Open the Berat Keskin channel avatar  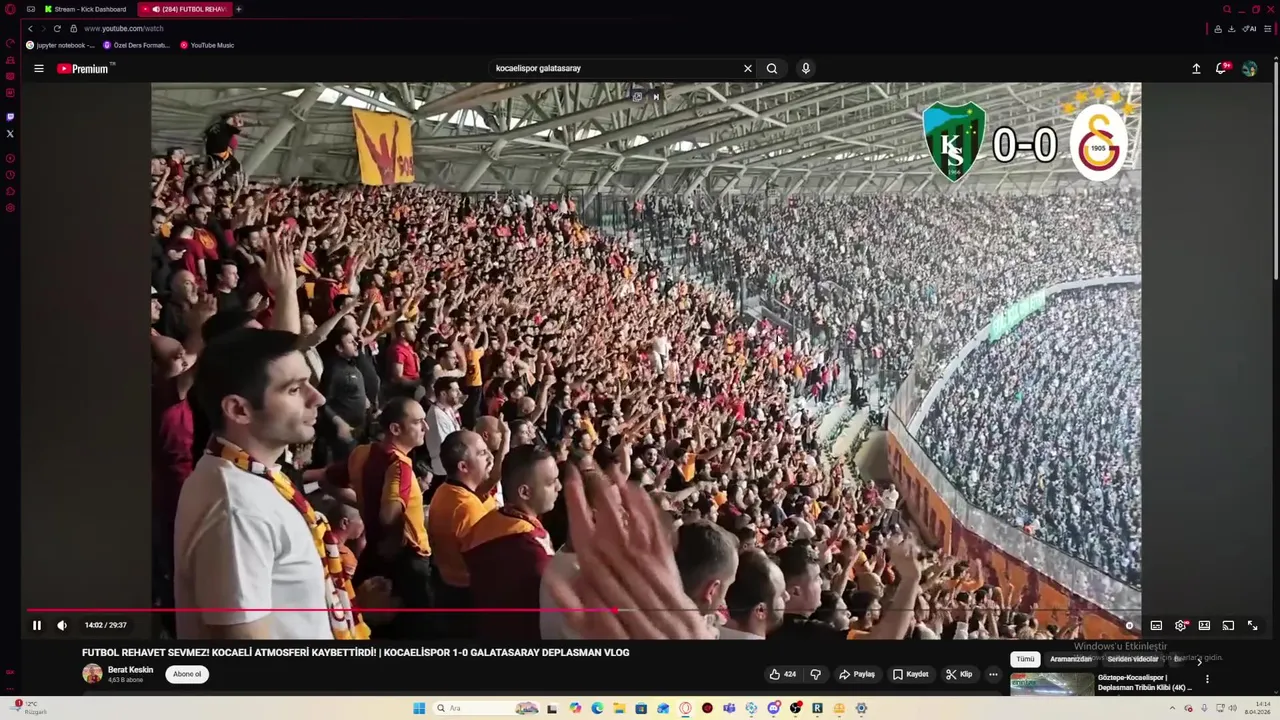pos(92,674)
